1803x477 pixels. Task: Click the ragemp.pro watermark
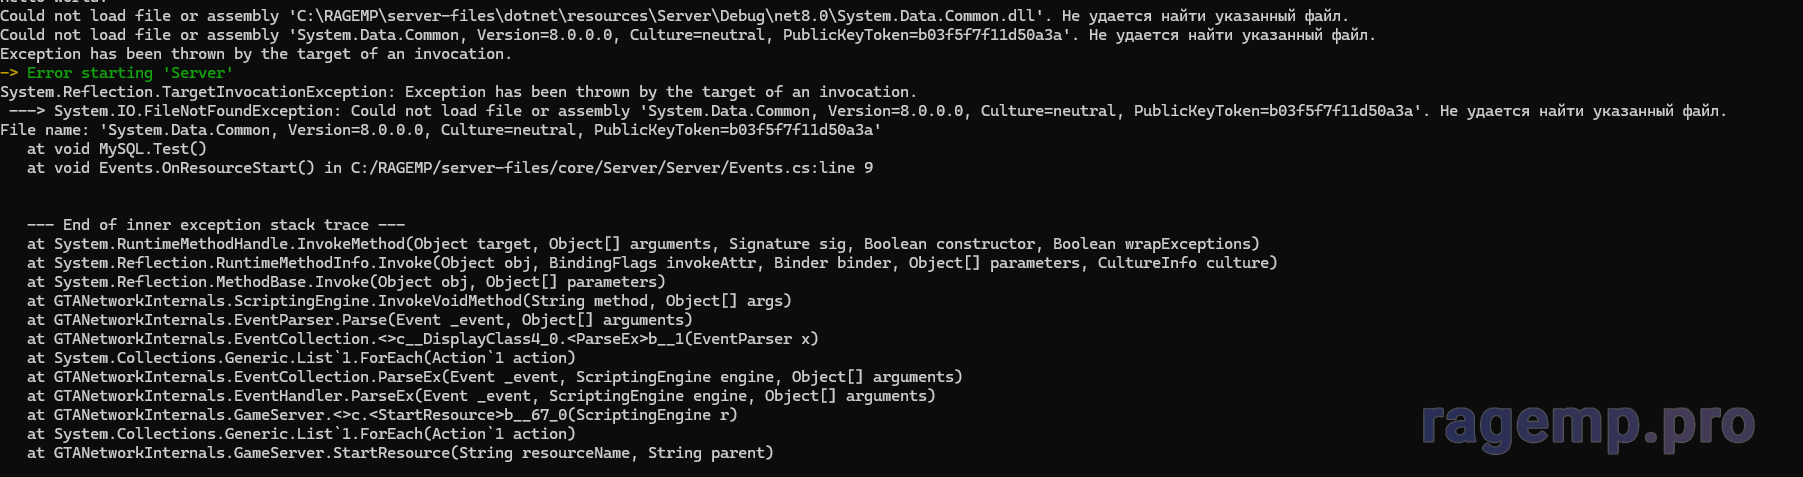(1587, 425)
